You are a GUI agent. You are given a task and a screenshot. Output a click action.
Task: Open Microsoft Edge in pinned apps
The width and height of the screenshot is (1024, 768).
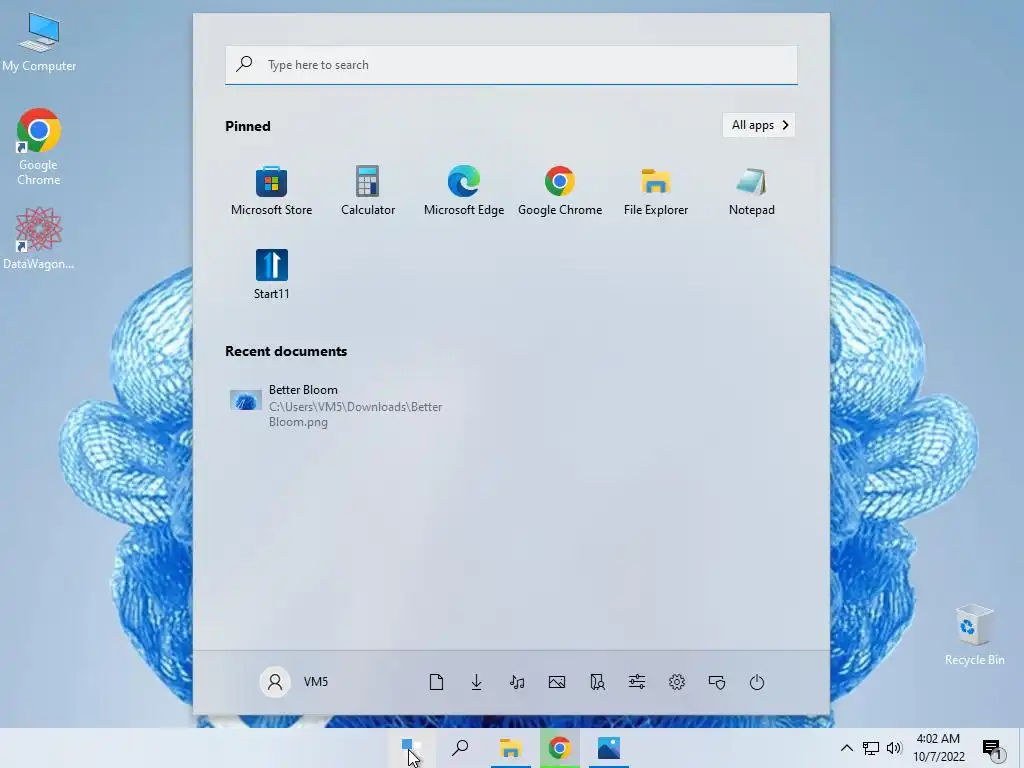point(464,191)
